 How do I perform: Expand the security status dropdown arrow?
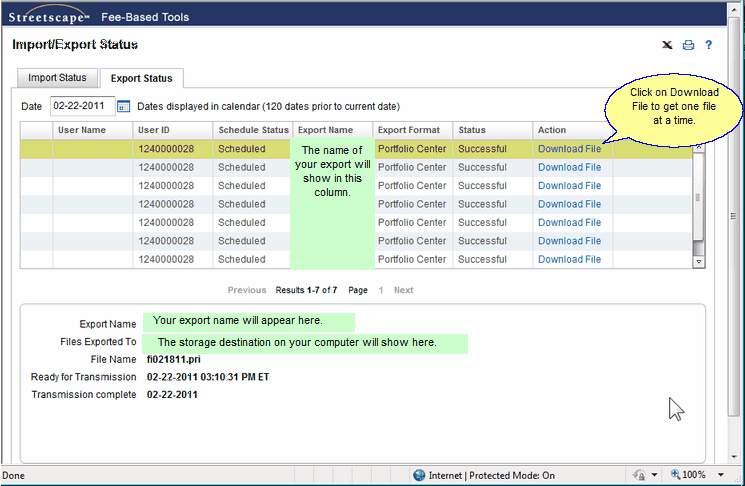(x=654, y=476)
